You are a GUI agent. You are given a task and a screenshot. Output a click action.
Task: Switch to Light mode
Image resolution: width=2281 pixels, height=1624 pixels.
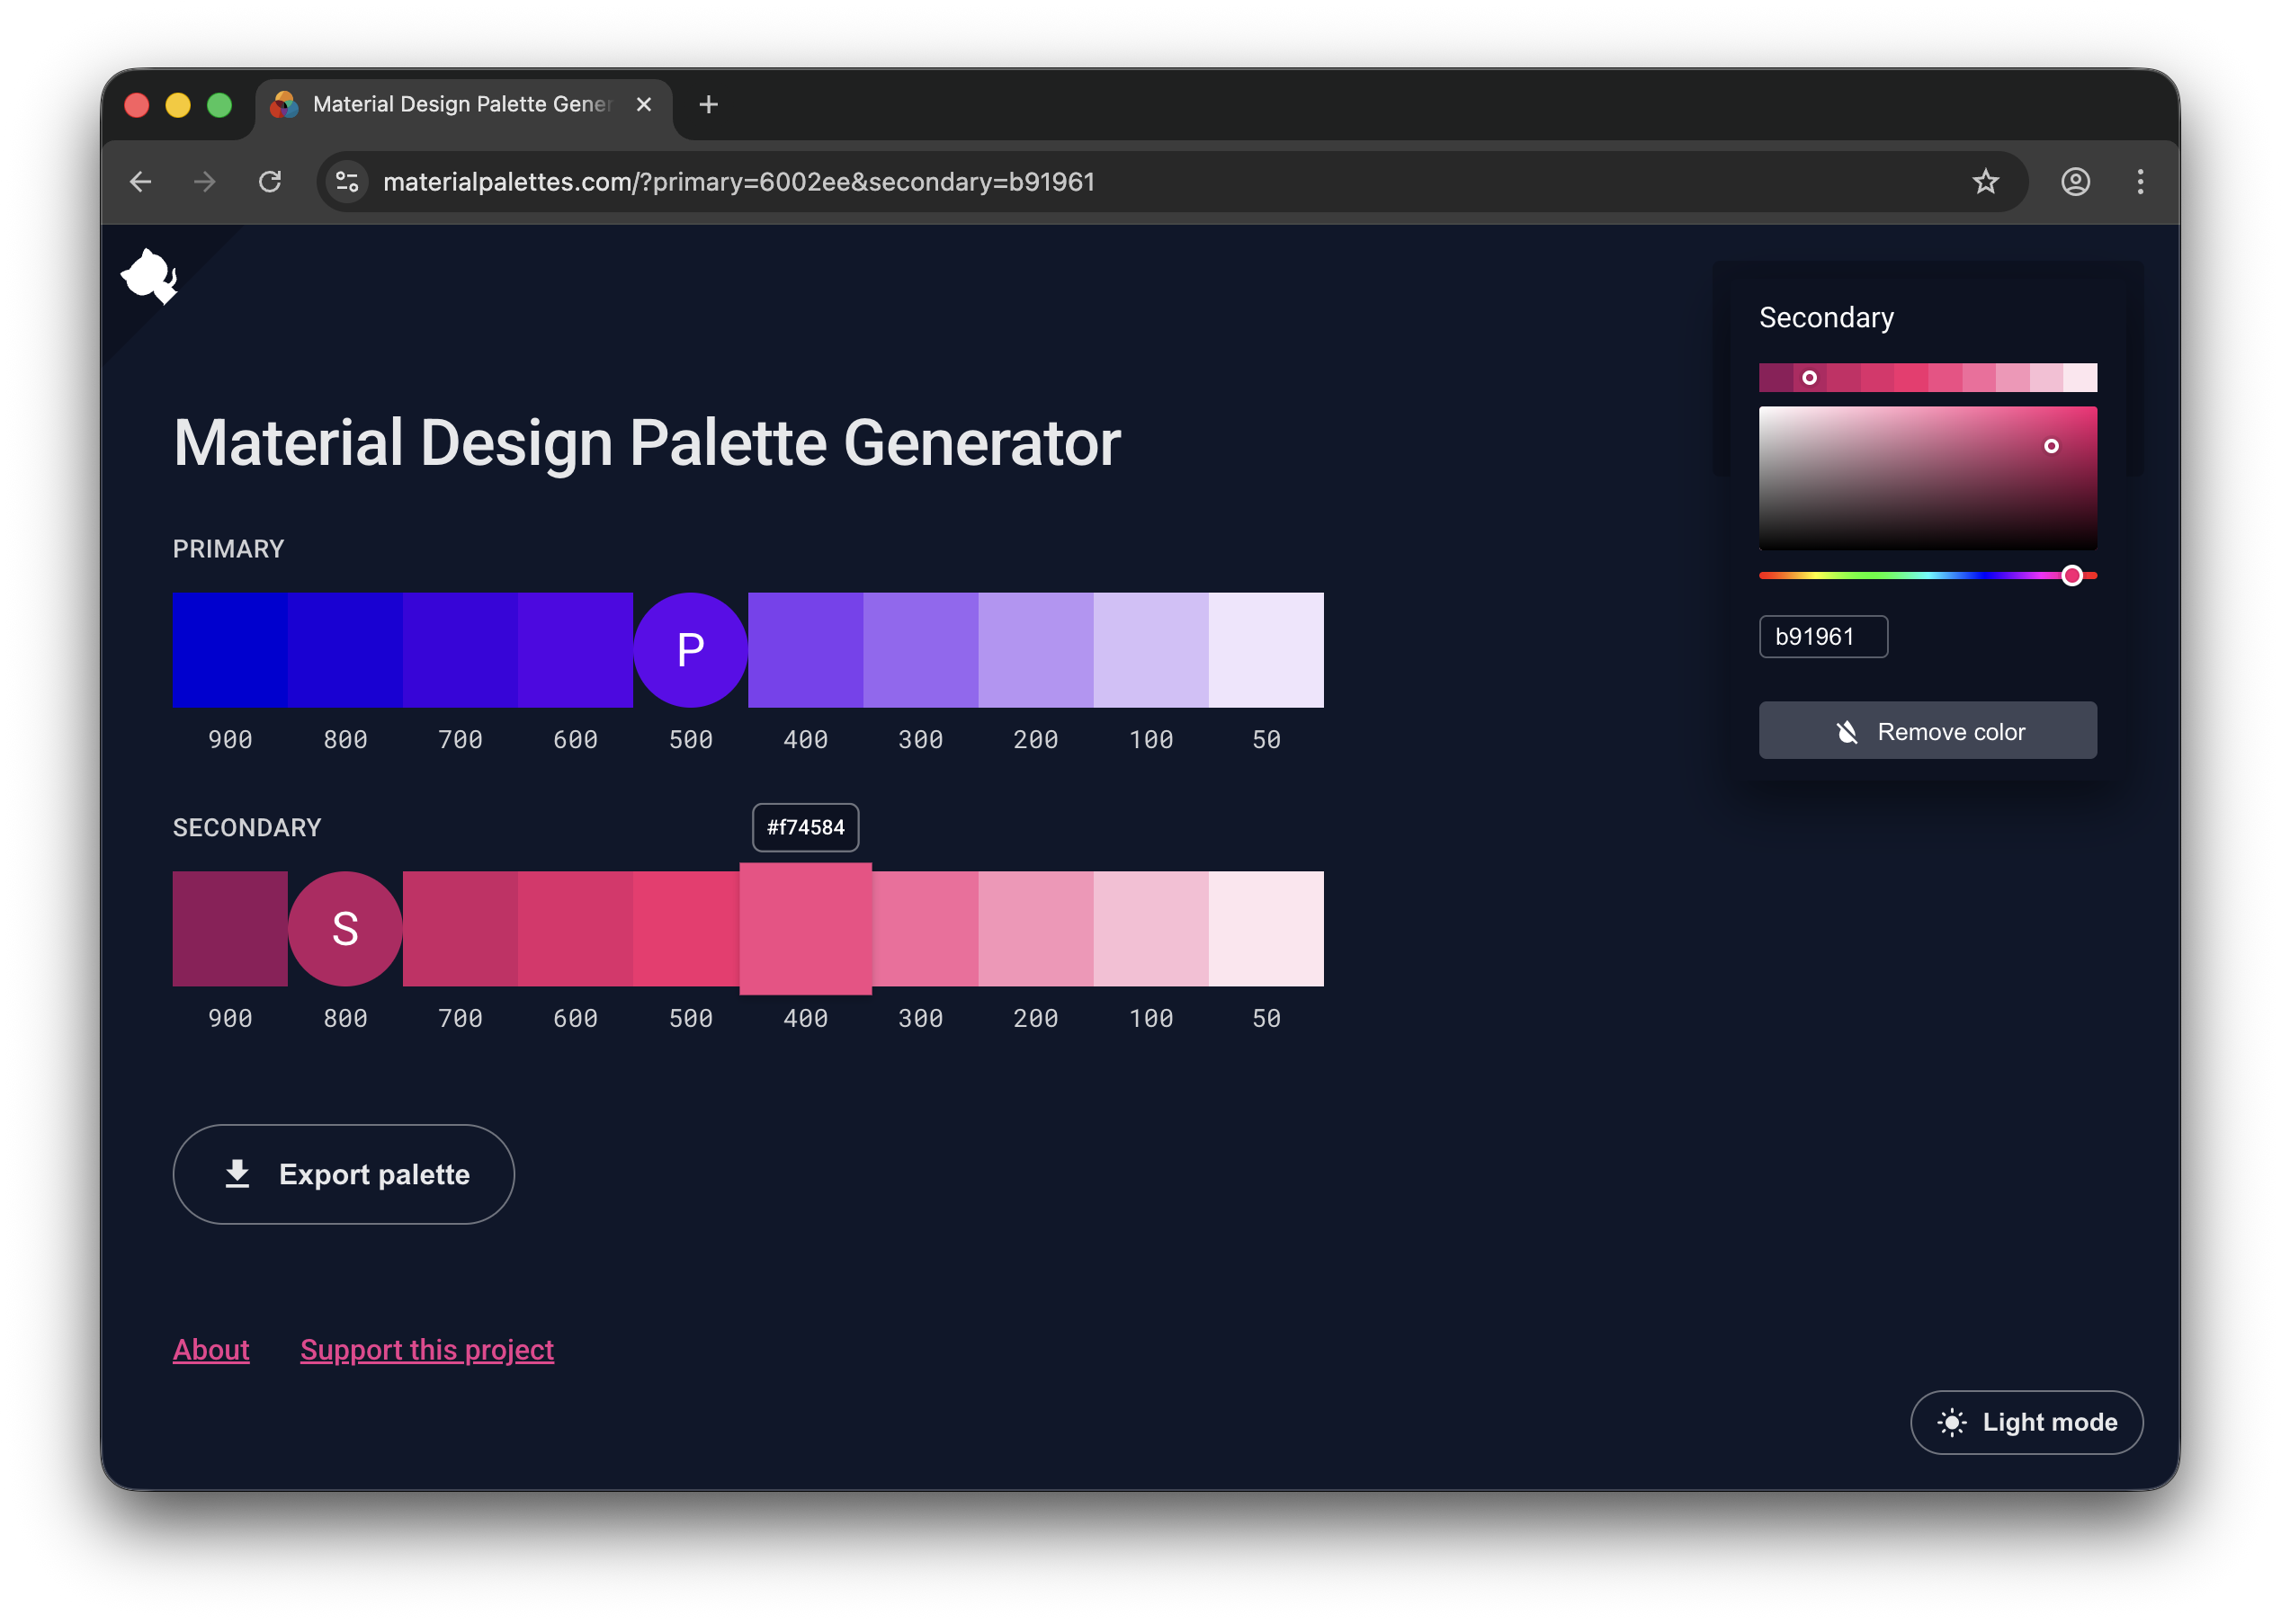[2026, 1422]
